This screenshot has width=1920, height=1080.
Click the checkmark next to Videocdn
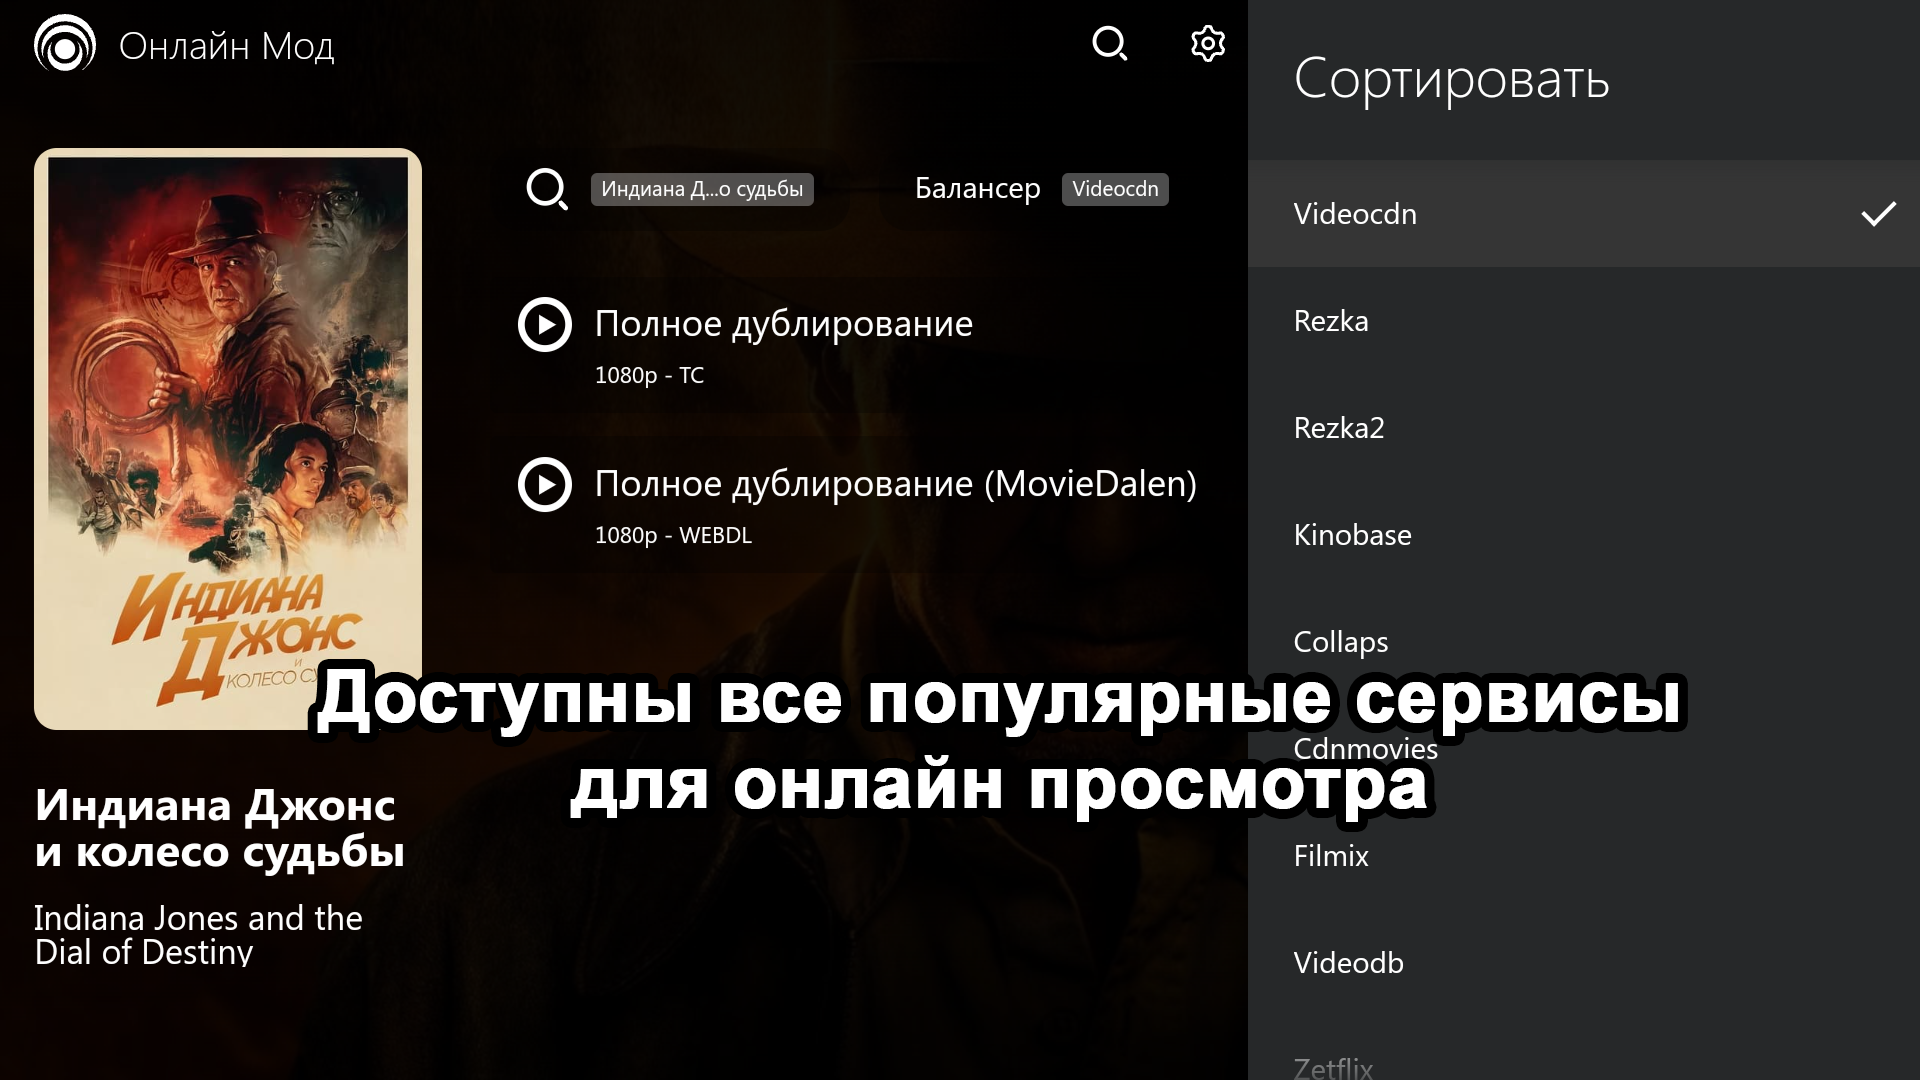(1877, 214)
